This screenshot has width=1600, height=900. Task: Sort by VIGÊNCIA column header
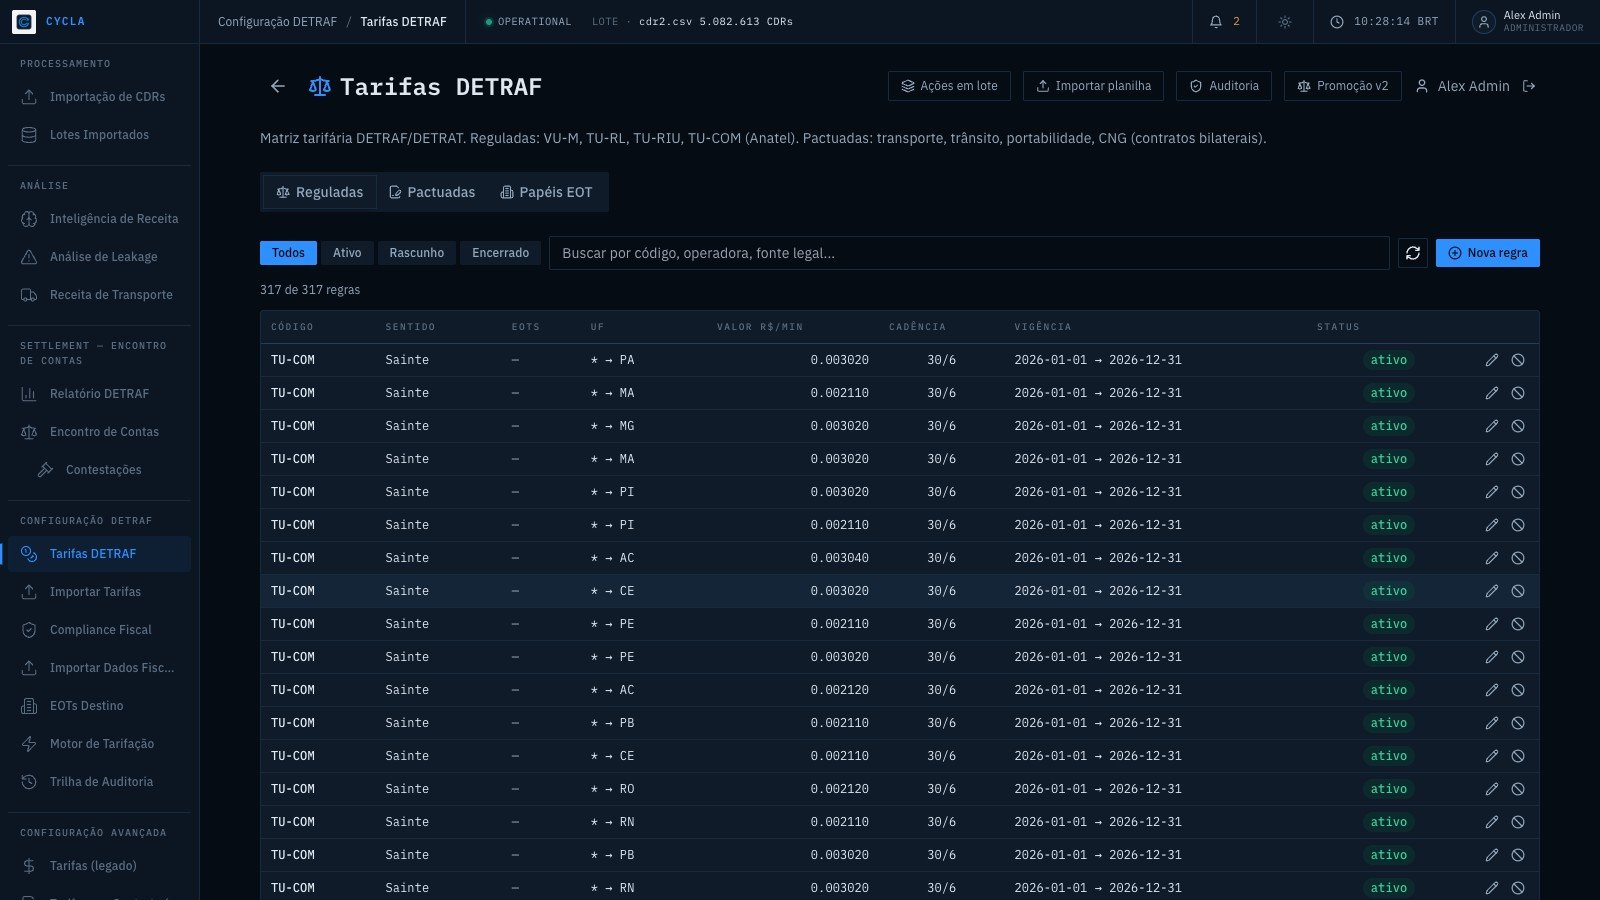[1043, 327]
